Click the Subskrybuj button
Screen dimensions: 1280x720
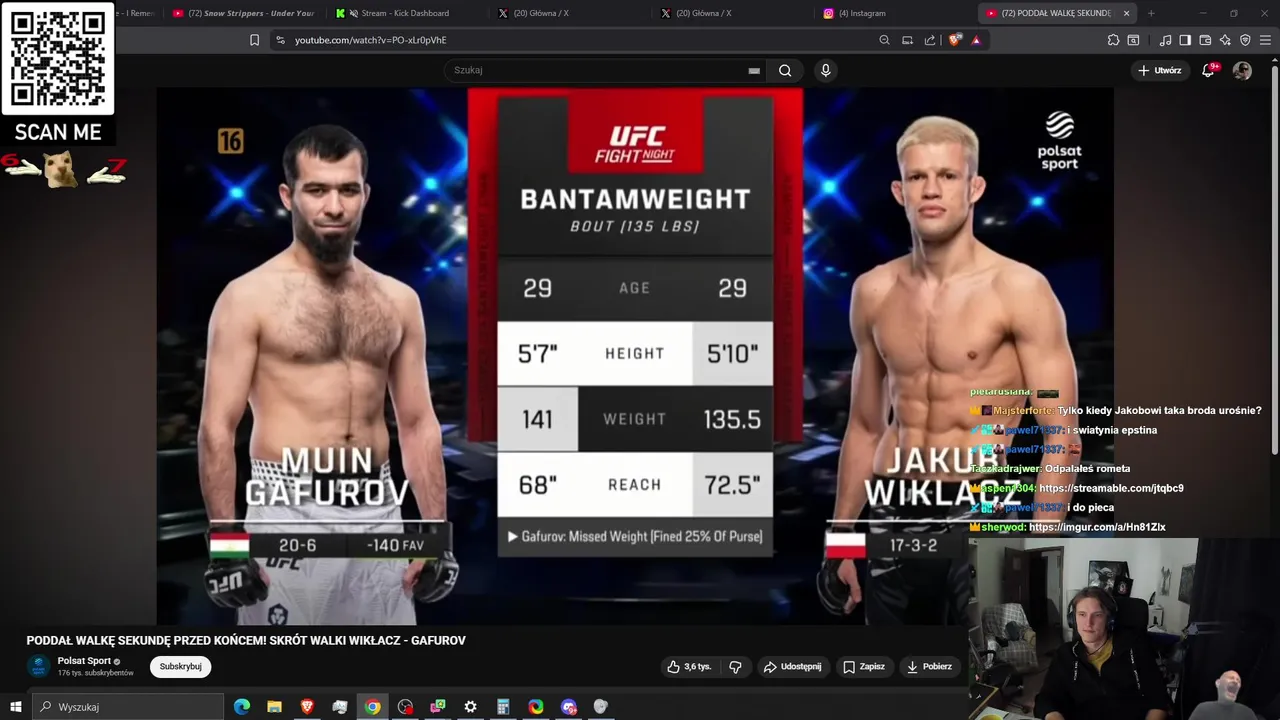point(181,666)
